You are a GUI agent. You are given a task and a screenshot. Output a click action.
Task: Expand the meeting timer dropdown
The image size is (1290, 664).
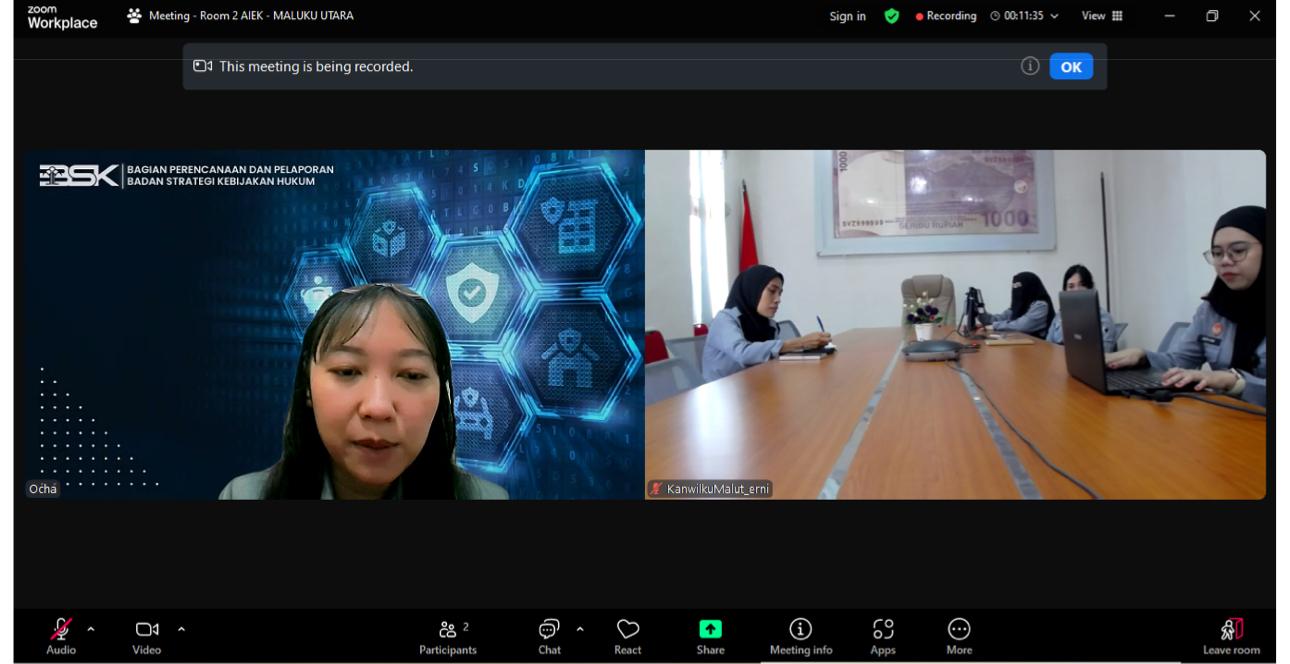coord(1054,16)
